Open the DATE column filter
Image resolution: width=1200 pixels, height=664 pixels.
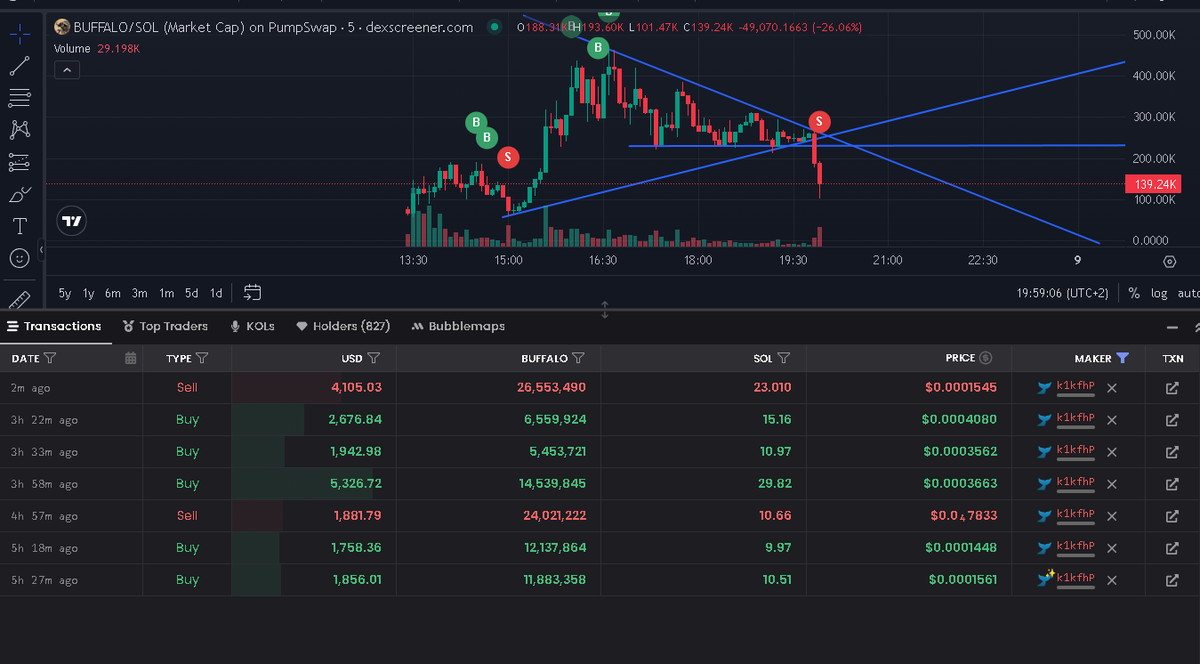click(x=50, y=358)
